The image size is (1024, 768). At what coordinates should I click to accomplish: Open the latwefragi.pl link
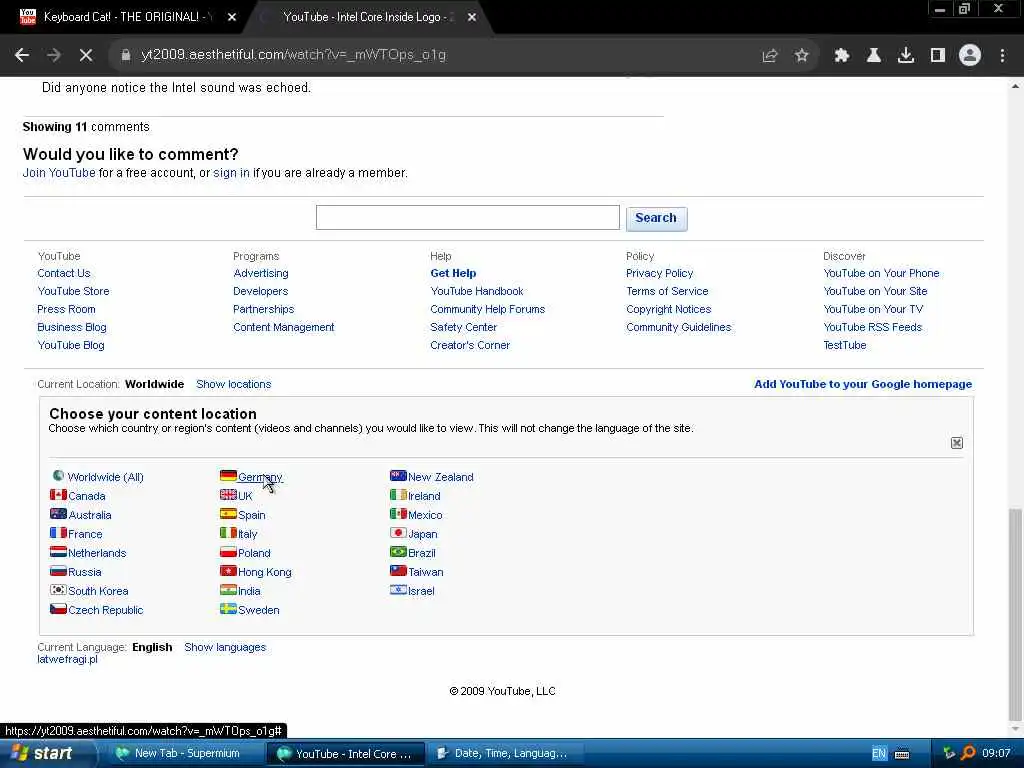tap(67, 659)
